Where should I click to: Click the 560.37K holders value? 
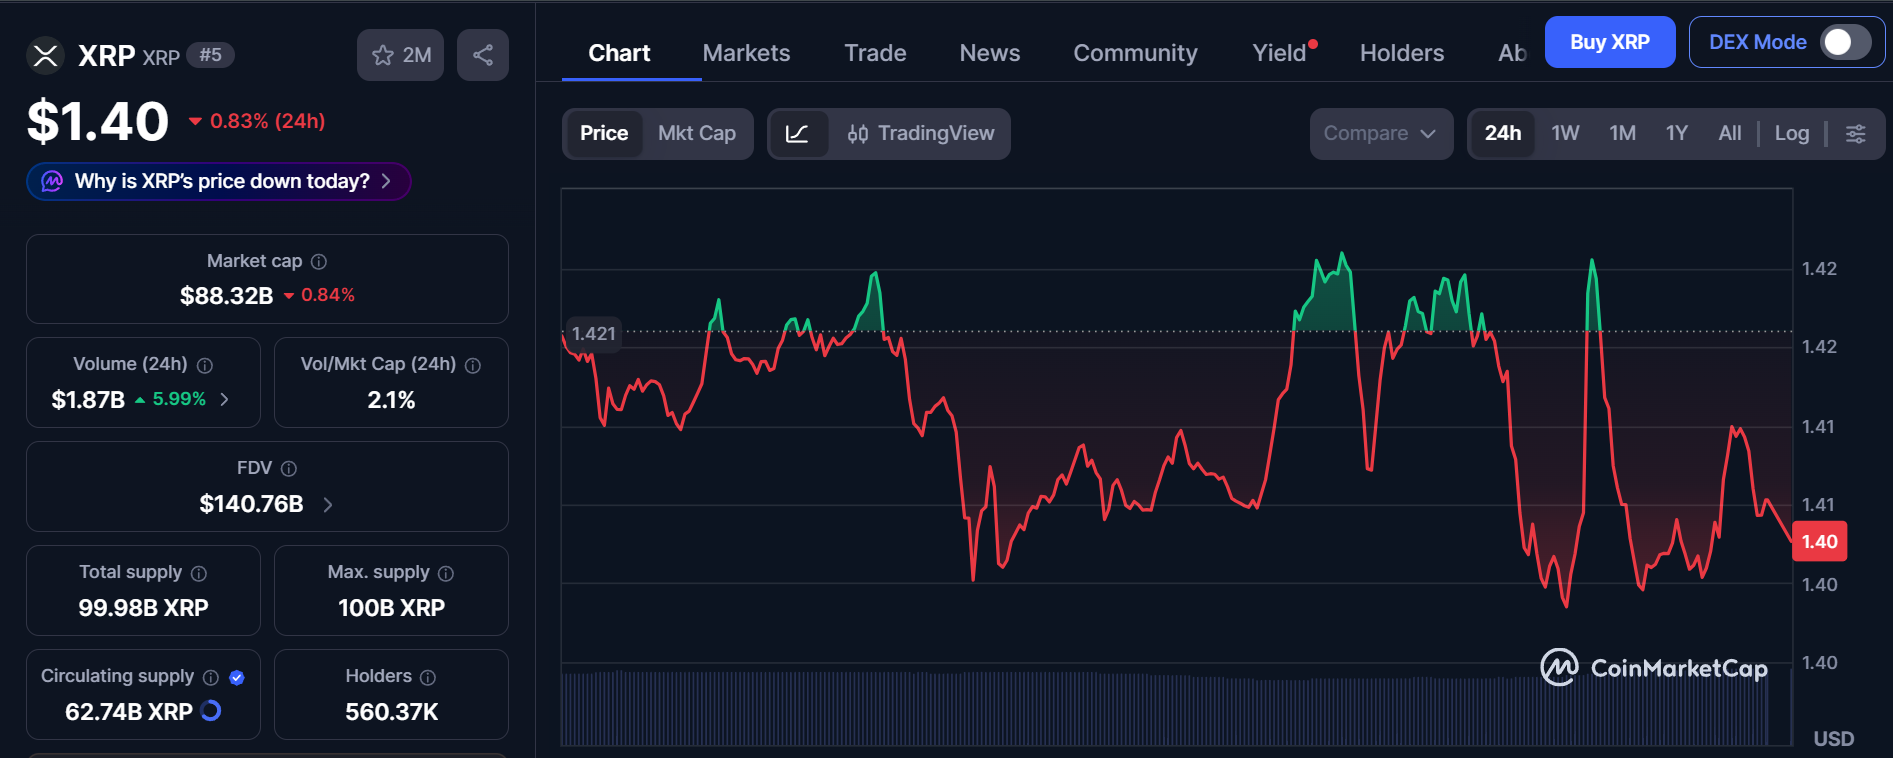pos(392,712)
